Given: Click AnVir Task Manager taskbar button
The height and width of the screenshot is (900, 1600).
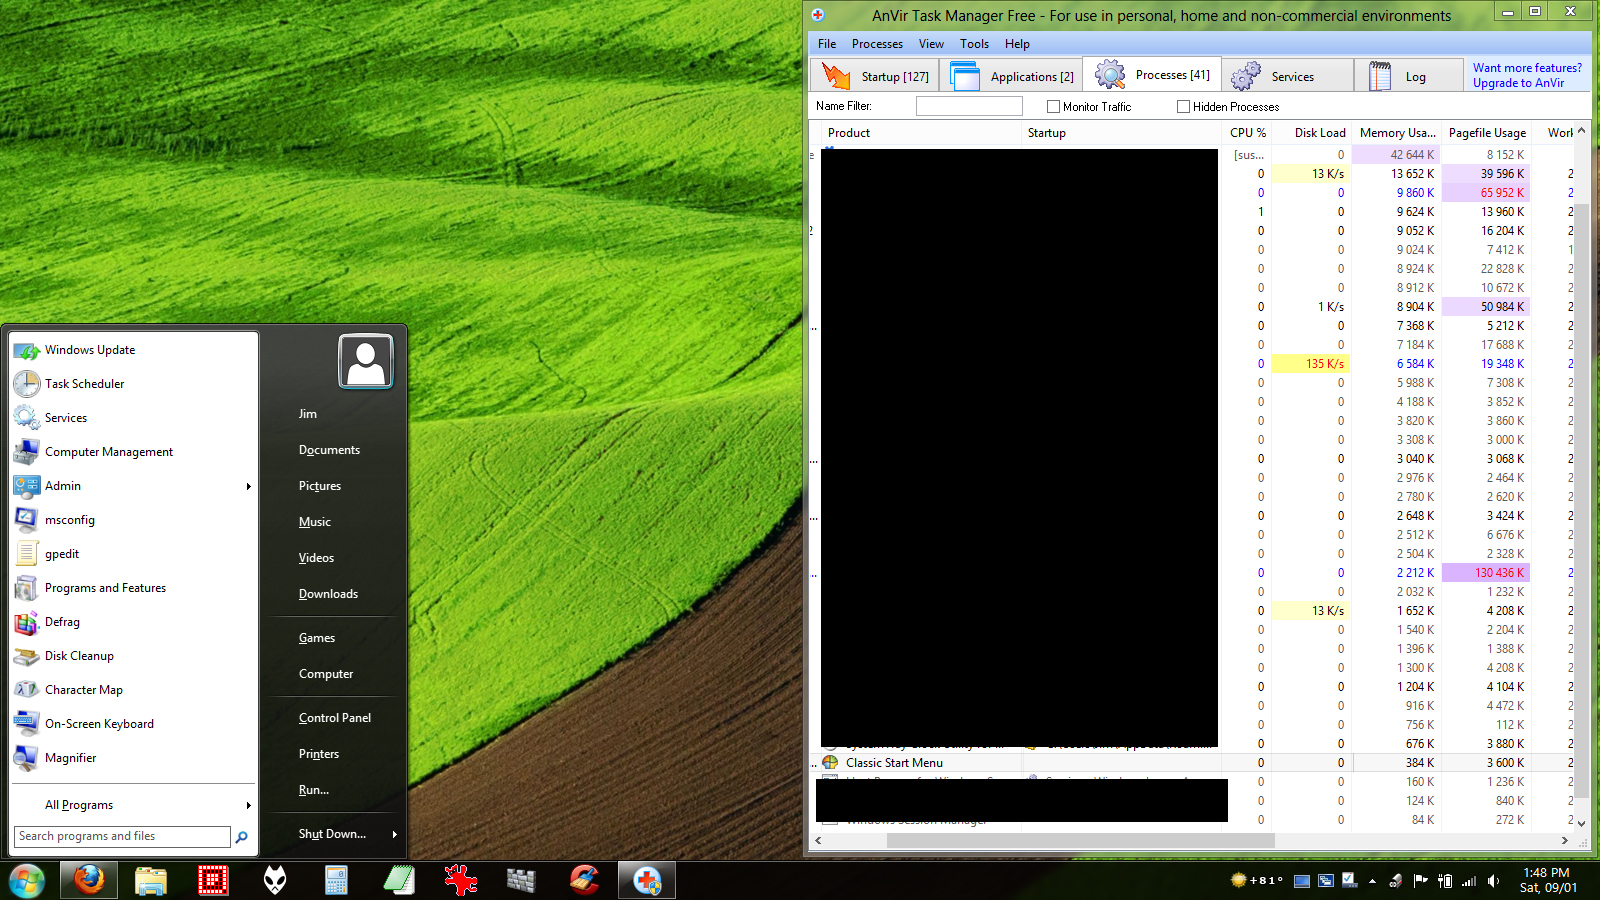Looking at the screenshot, I should [x=647, y=880].
